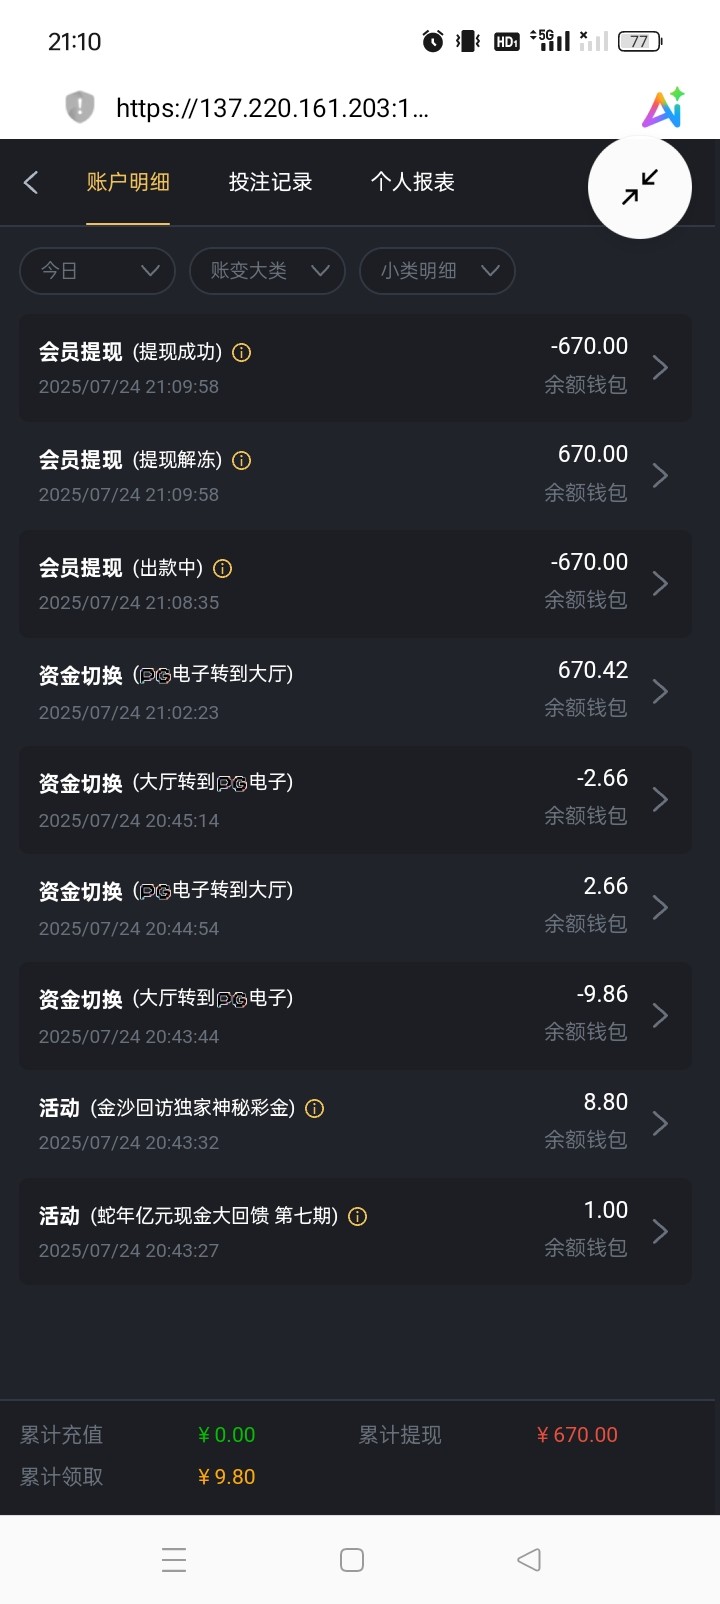Switch to the 个人报表 tab
The width and height of the screenshot is (720, 1604).
(x=412, y=182)
